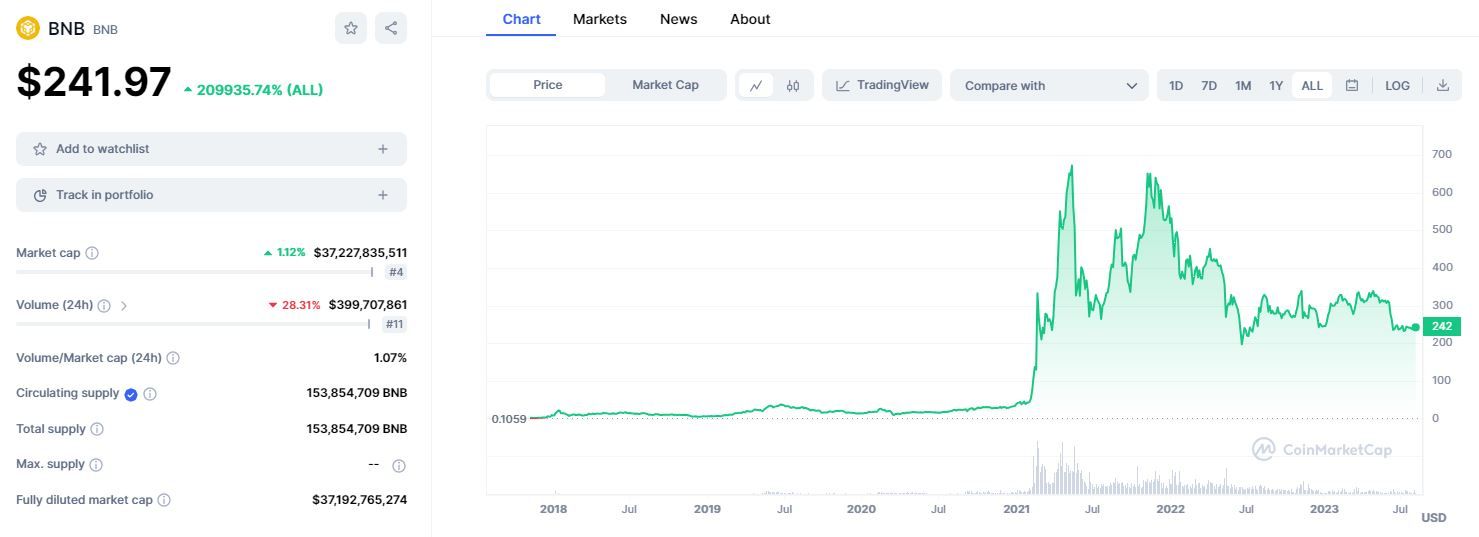Click info icon next to Max. supply dashes

point(399,465)
